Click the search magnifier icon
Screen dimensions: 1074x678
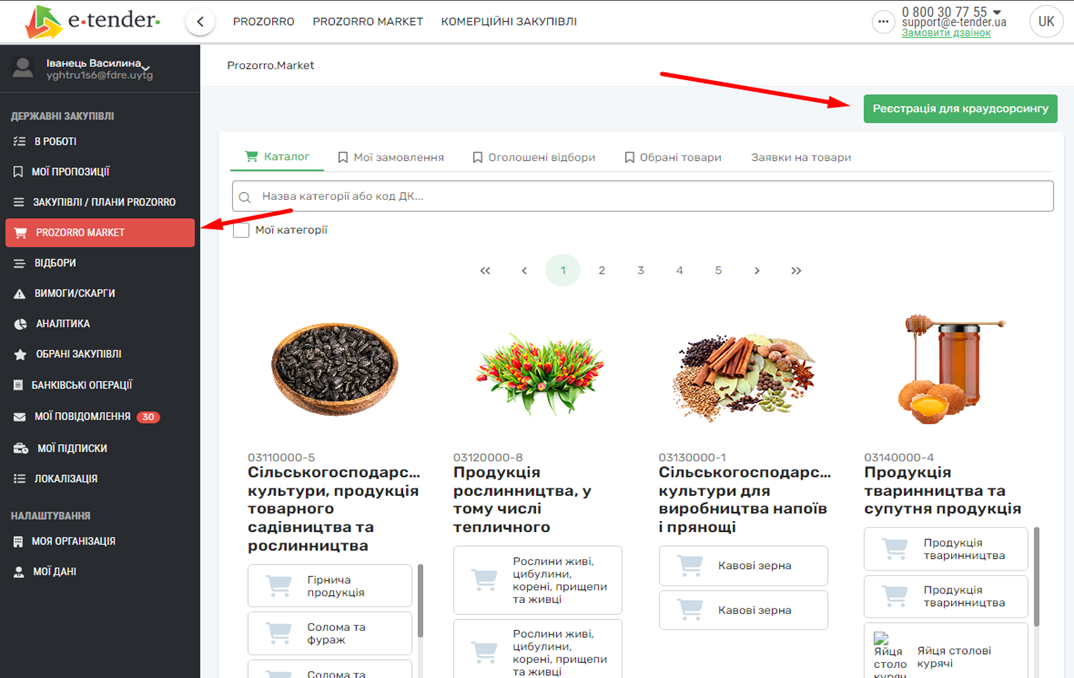point(245,197)
